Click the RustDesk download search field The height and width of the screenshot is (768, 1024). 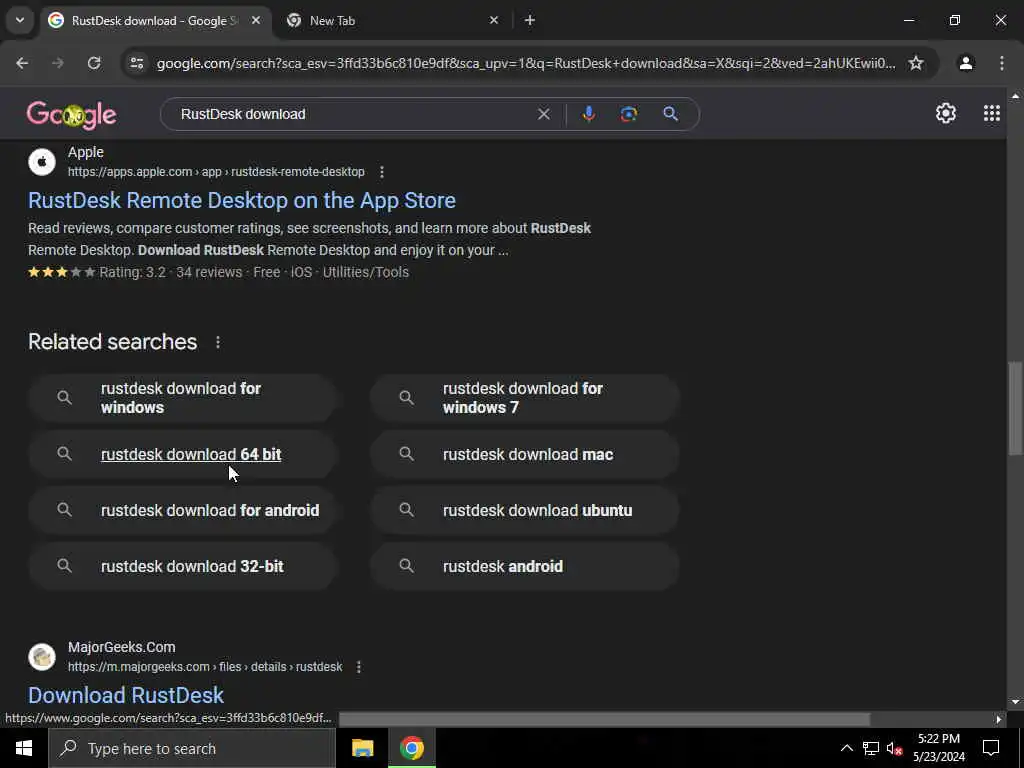click(353, 114)
